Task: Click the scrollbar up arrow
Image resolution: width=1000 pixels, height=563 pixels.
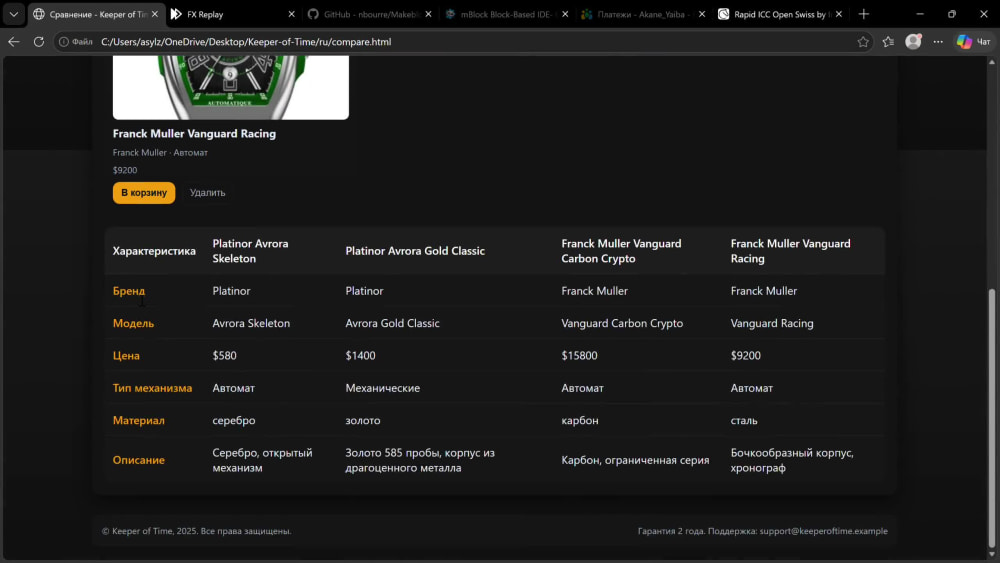Action: pos(991,62)
